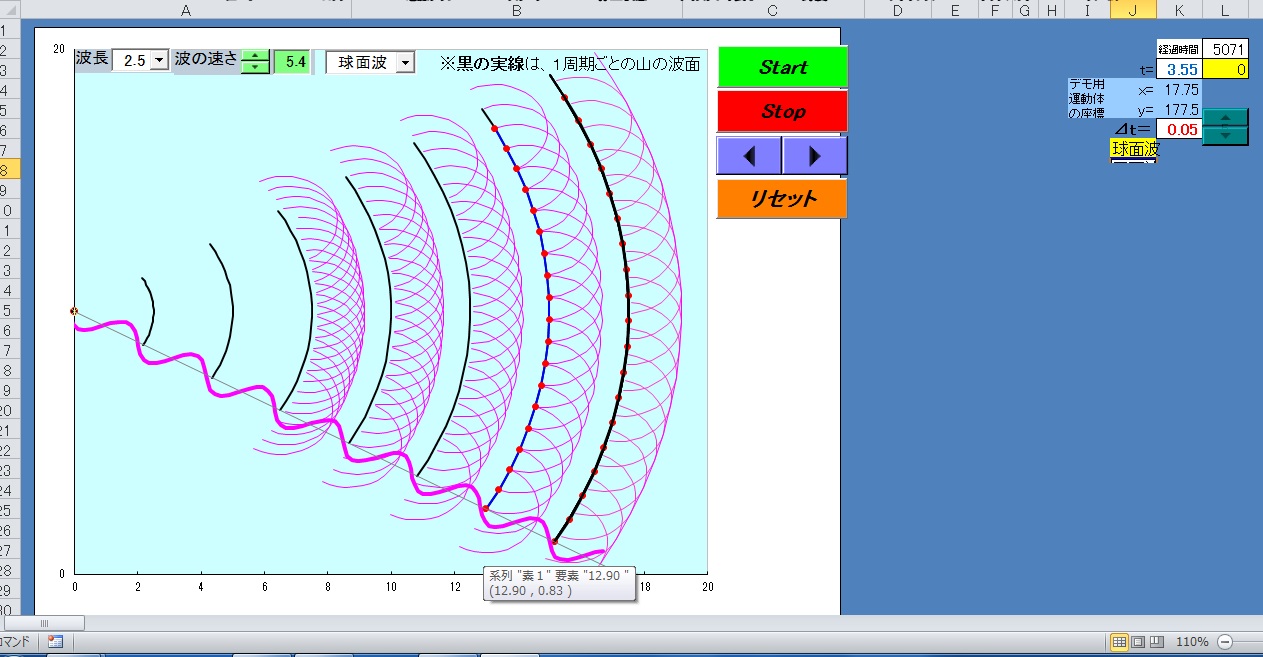Open the 球面波 wave type dropdown

404,63
